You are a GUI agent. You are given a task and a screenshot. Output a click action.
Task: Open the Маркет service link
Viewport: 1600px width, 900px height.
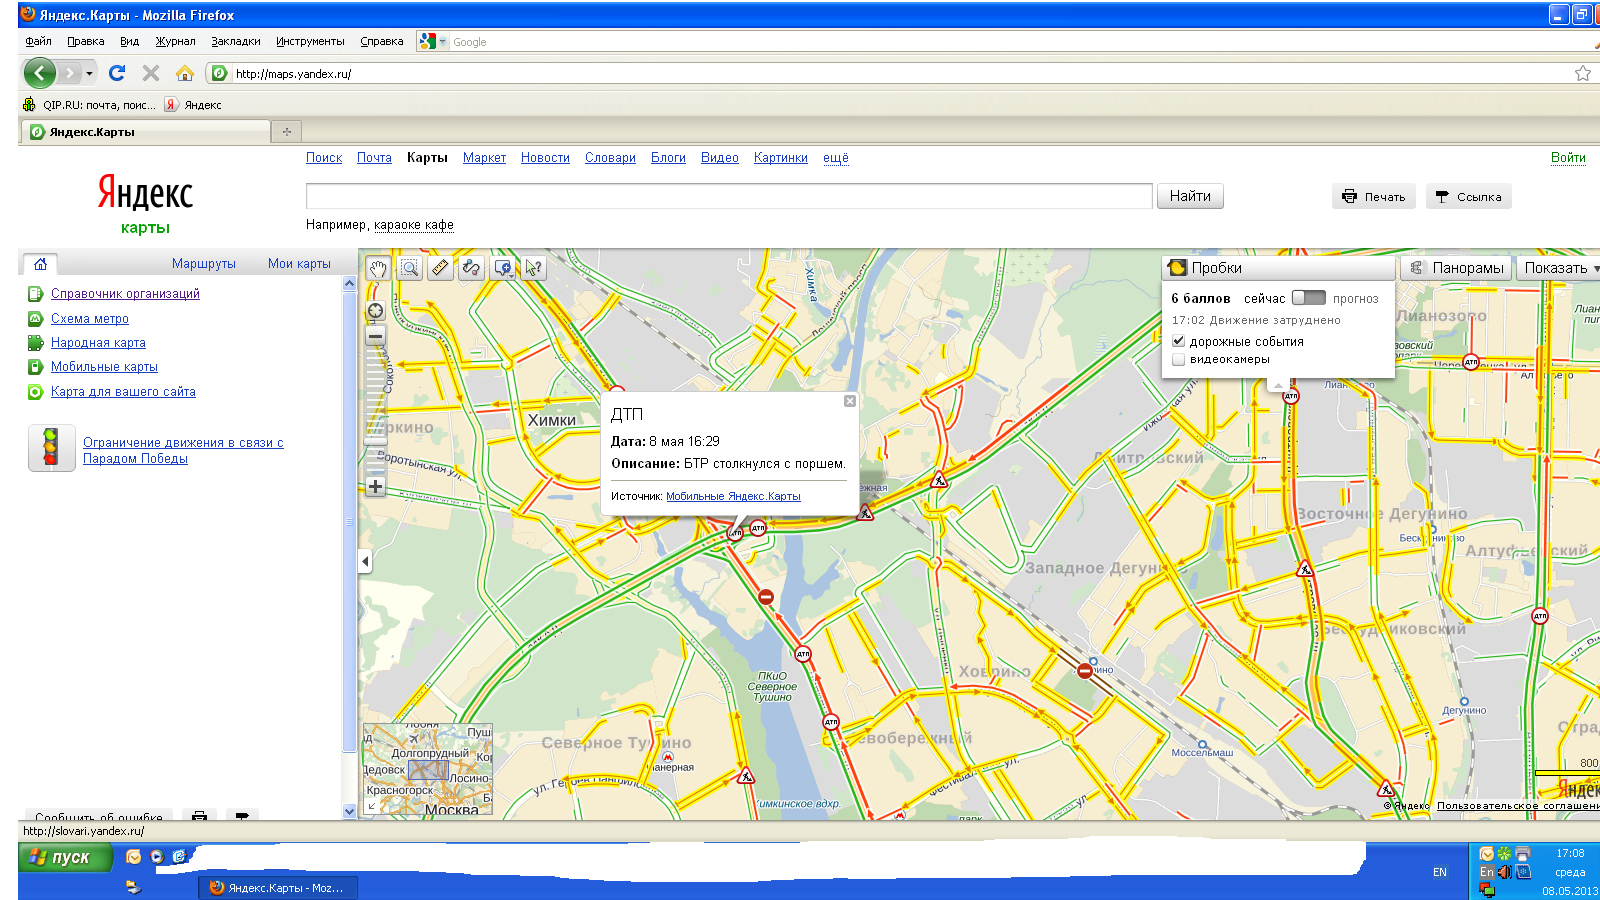[x=484, y=158]
